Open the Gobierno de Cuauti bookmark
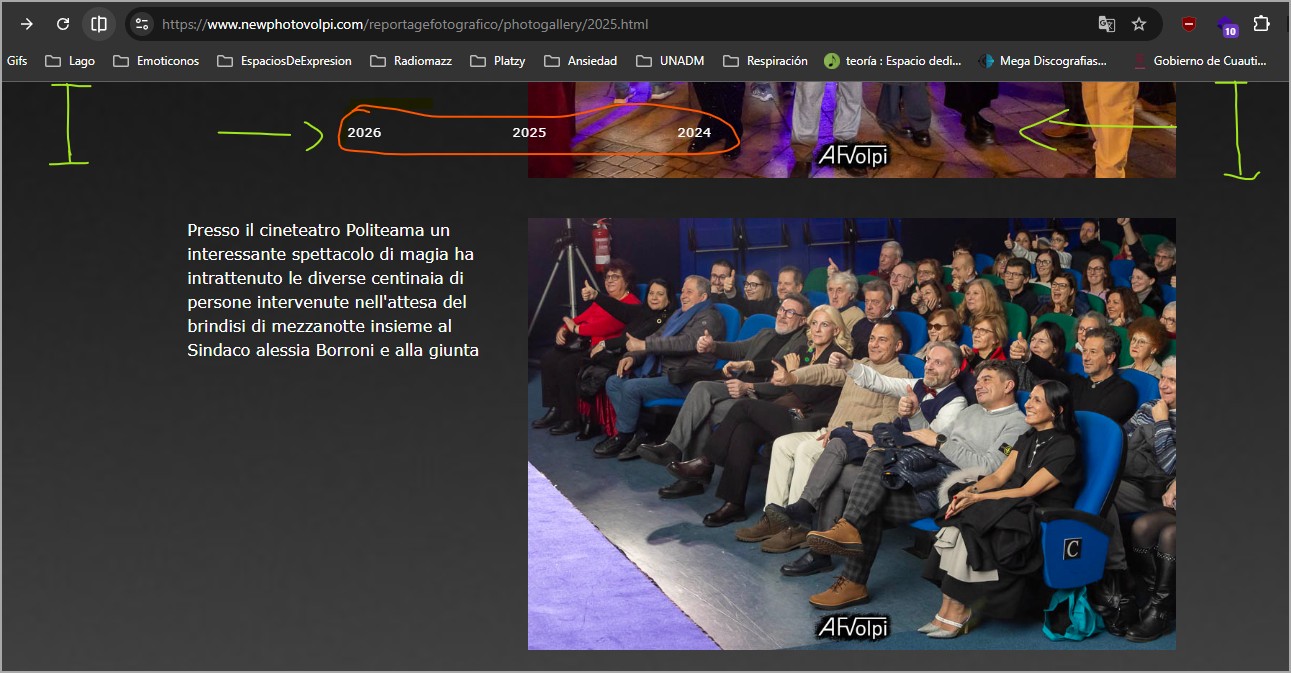 (x=1199, y=61)
